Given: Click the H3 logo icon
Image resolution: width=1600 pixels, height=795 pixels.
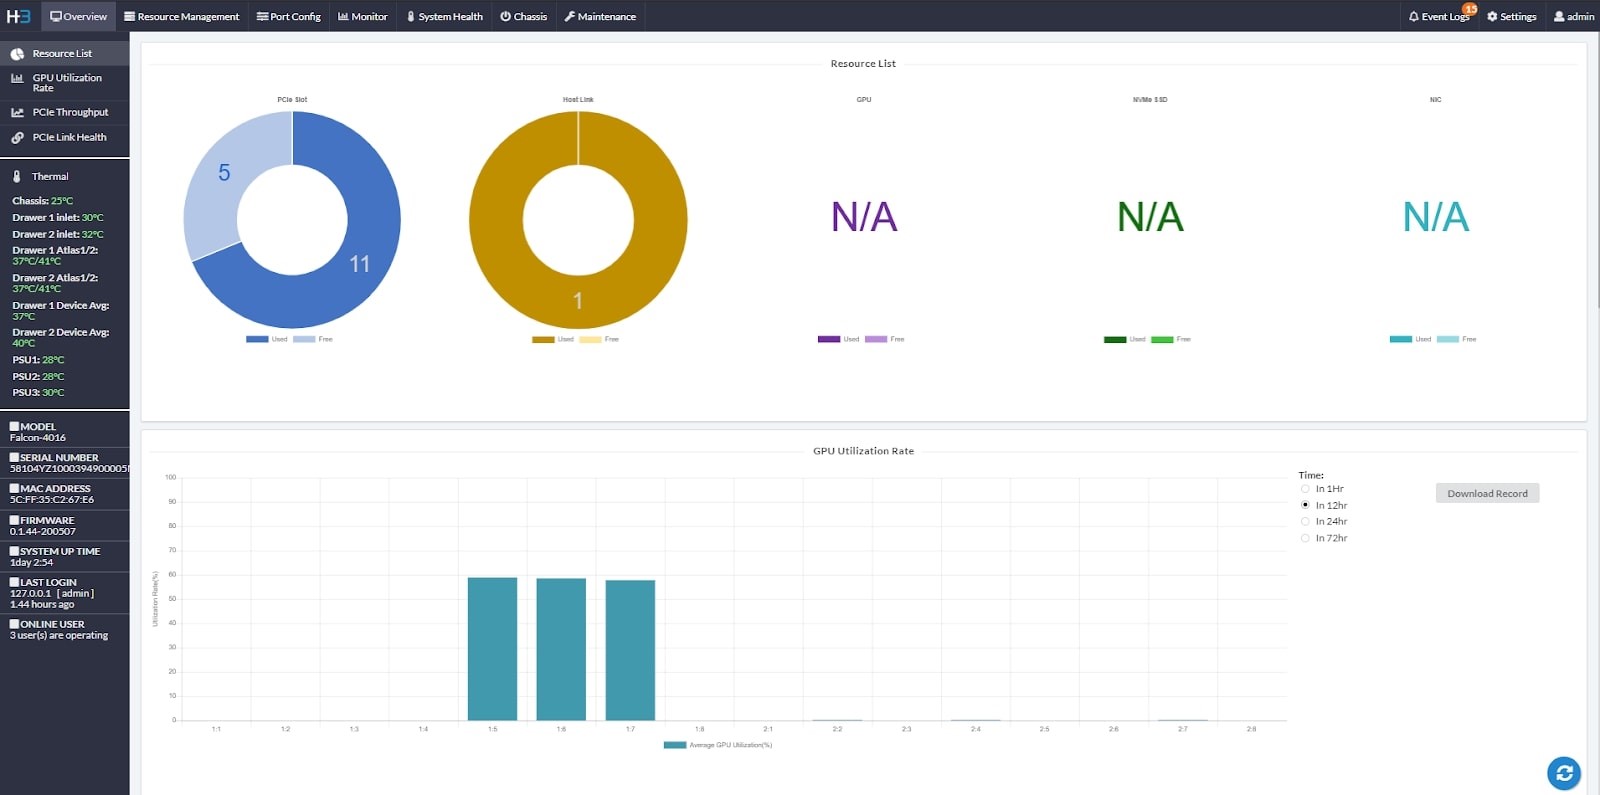Looking at the screenshot, I should point(18,16).
